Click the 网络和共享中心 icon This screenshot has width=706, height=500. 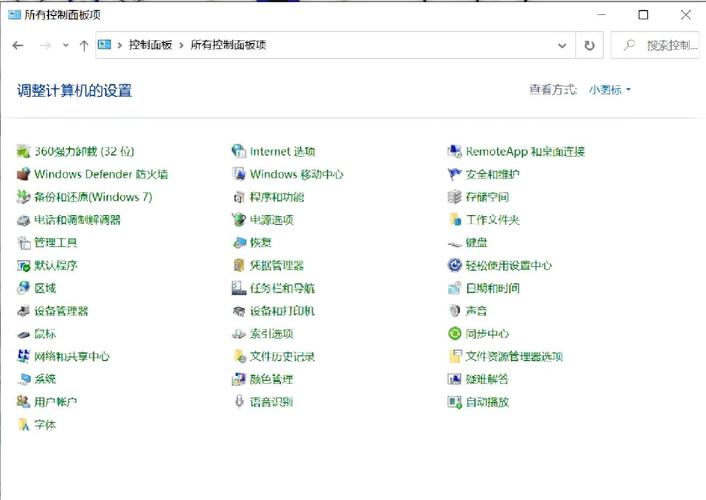(x=23, y=356)
